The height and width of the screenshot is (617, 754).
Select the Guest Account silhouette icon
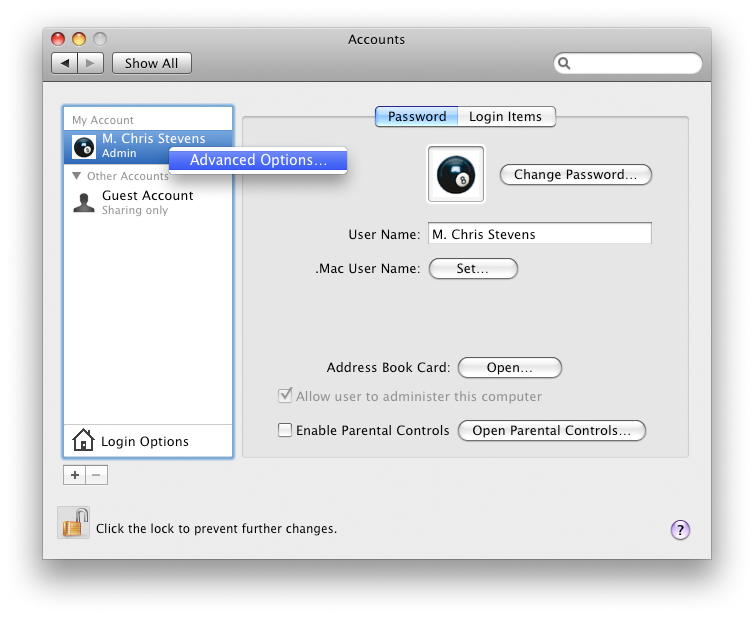(84, 202)
